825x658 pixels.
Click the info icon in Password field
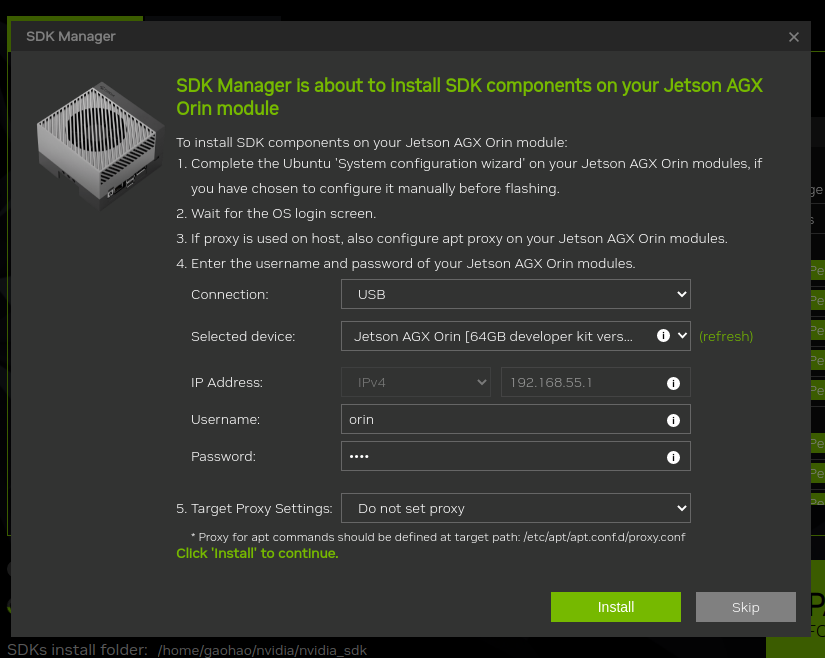coord(673,457)
